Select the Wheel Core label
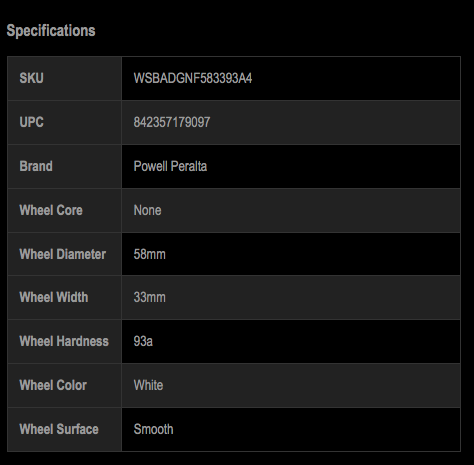Viewport: 474px width, 465px height. coord(51,210)
